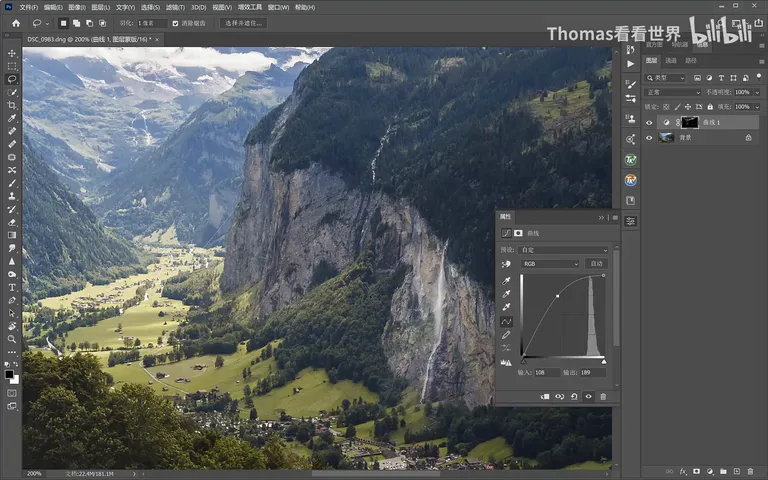
Task: Open the RGB channel dropdown
Action: point(551,264)
